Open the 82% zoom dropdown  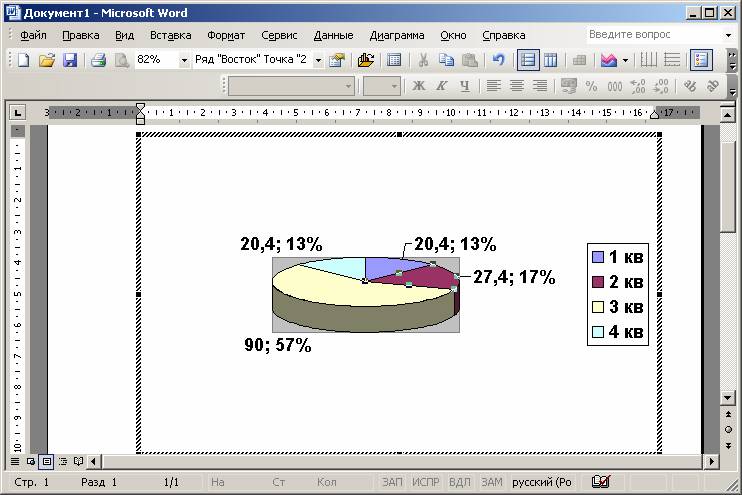pos(184,60)
